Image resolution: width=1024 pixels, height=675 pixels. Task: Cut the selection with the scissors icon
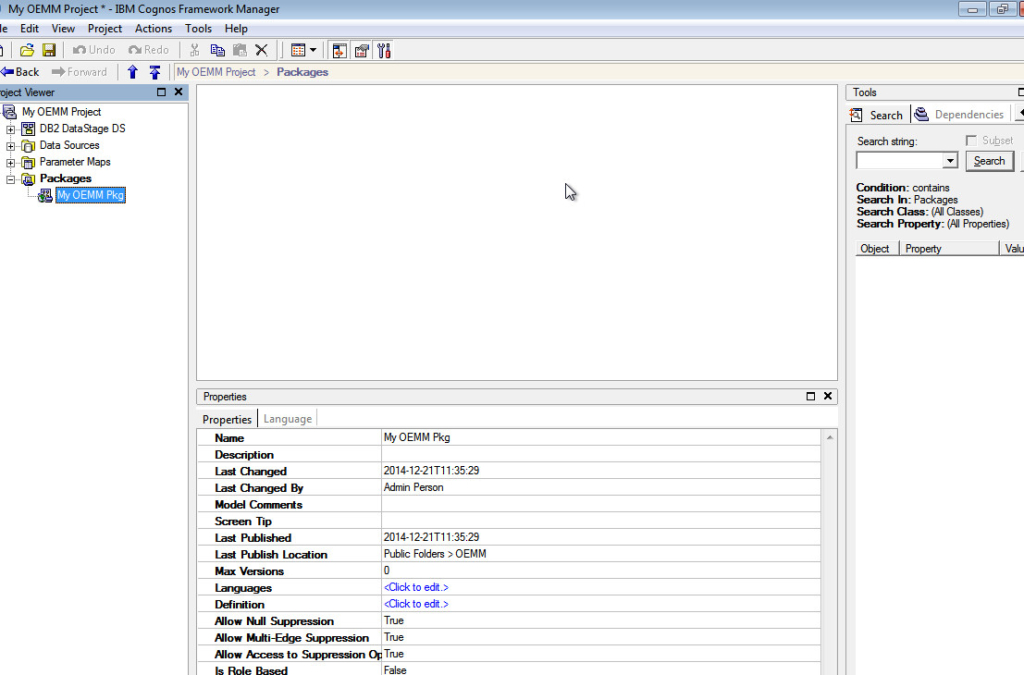click(x=195, y=50)
